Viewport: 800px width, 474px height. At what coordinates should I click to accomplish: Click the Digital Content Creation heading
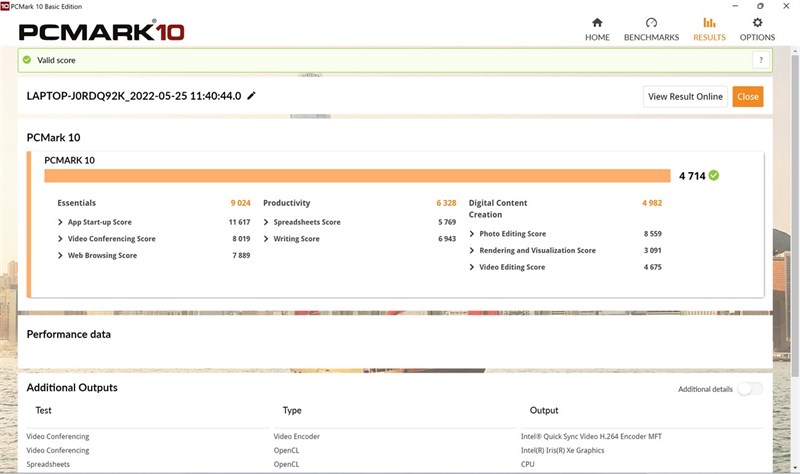[x=498, y=209]
